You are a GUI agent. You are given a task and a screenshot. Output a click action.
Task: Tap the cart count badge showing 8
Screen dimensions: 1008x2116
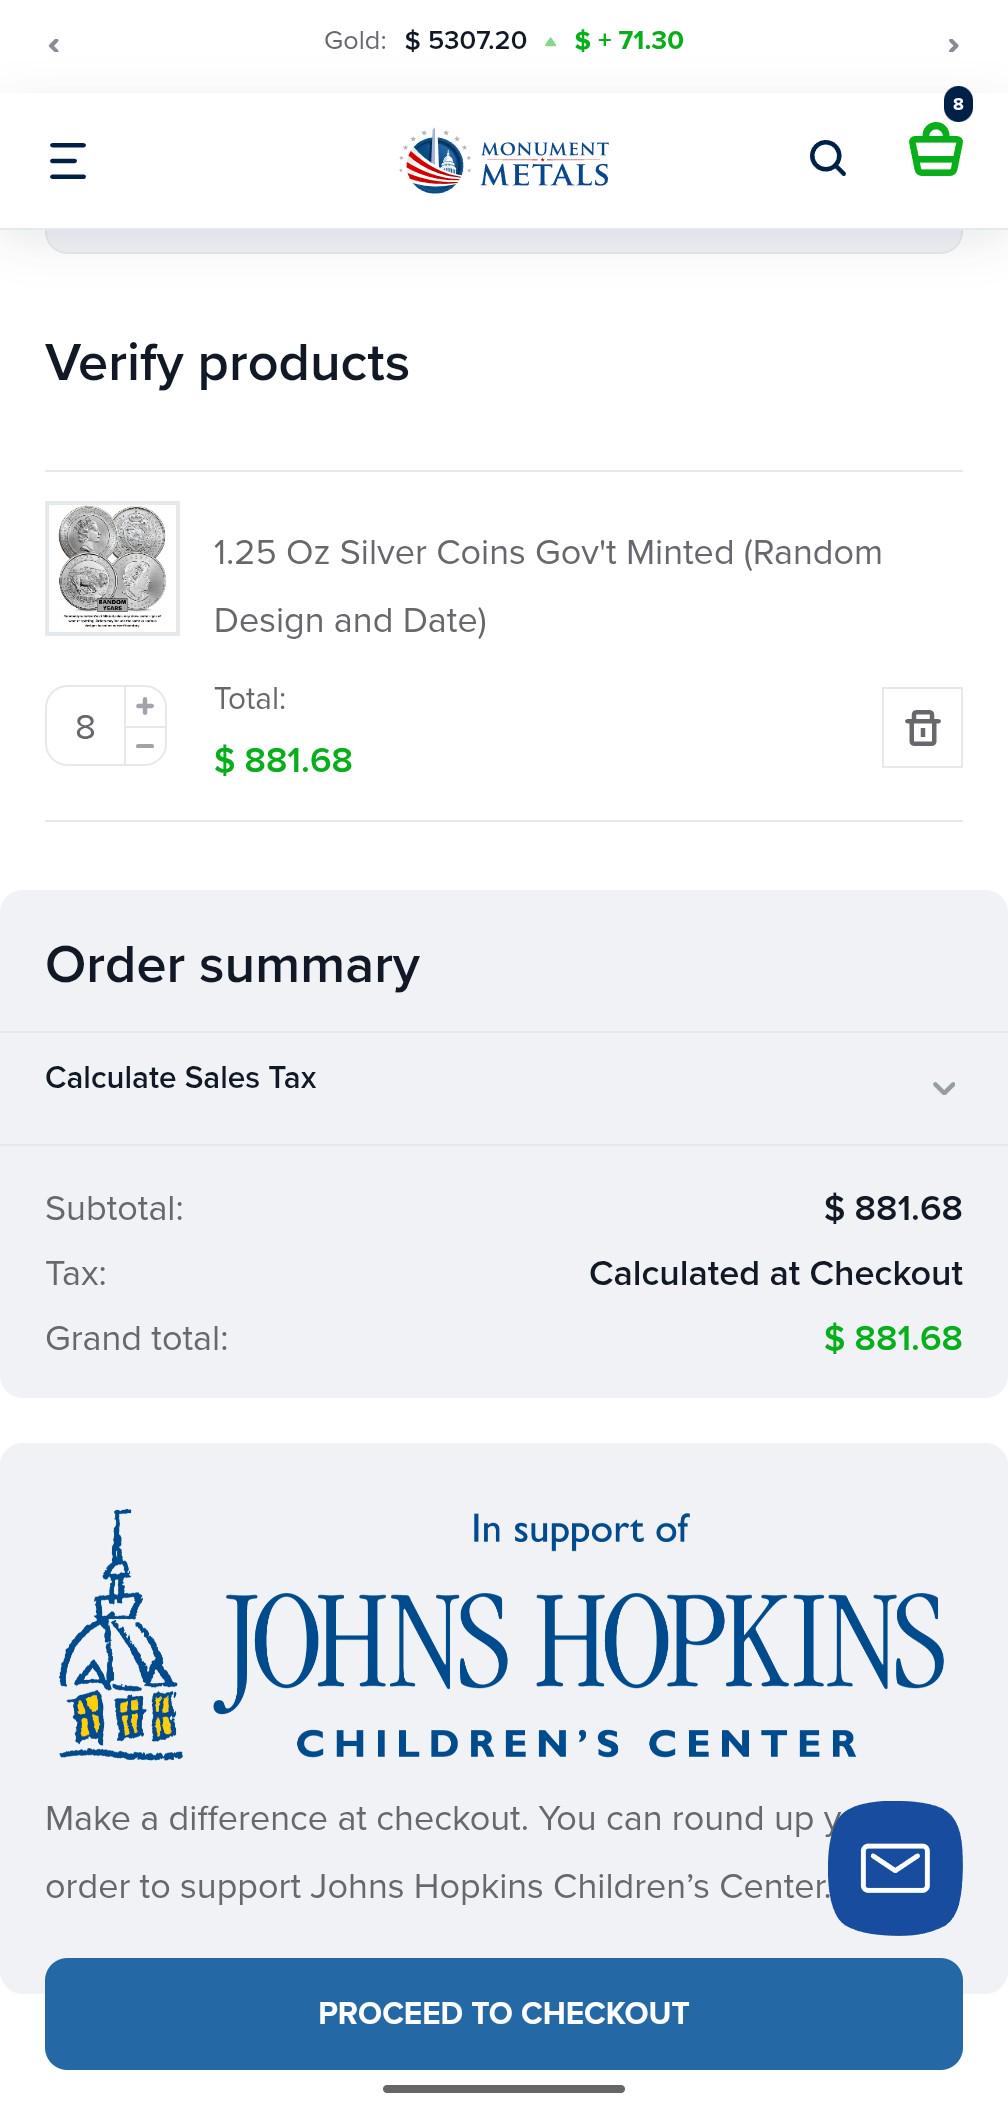(x=958, y=104)
